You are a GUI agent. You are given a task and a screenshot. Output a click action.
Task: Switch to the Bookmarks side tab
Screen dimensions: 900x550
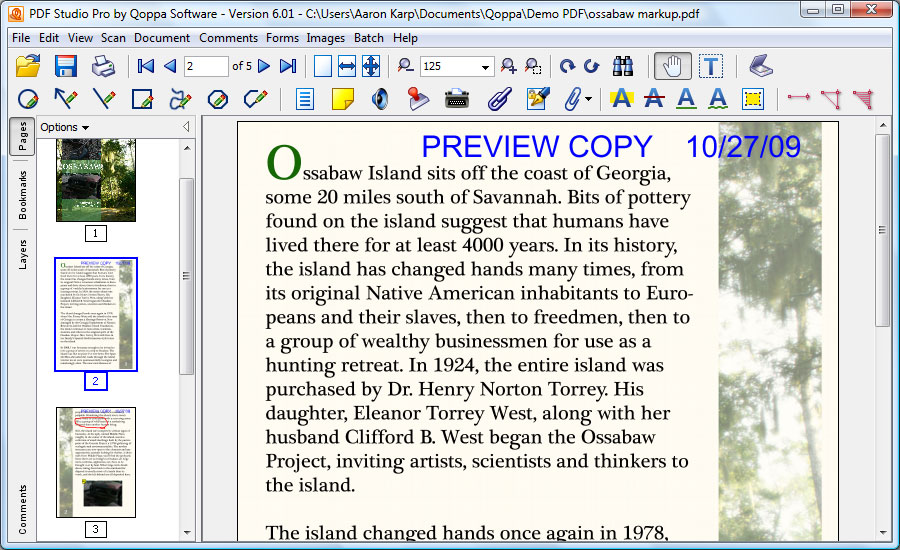click(x=22, y=195)
